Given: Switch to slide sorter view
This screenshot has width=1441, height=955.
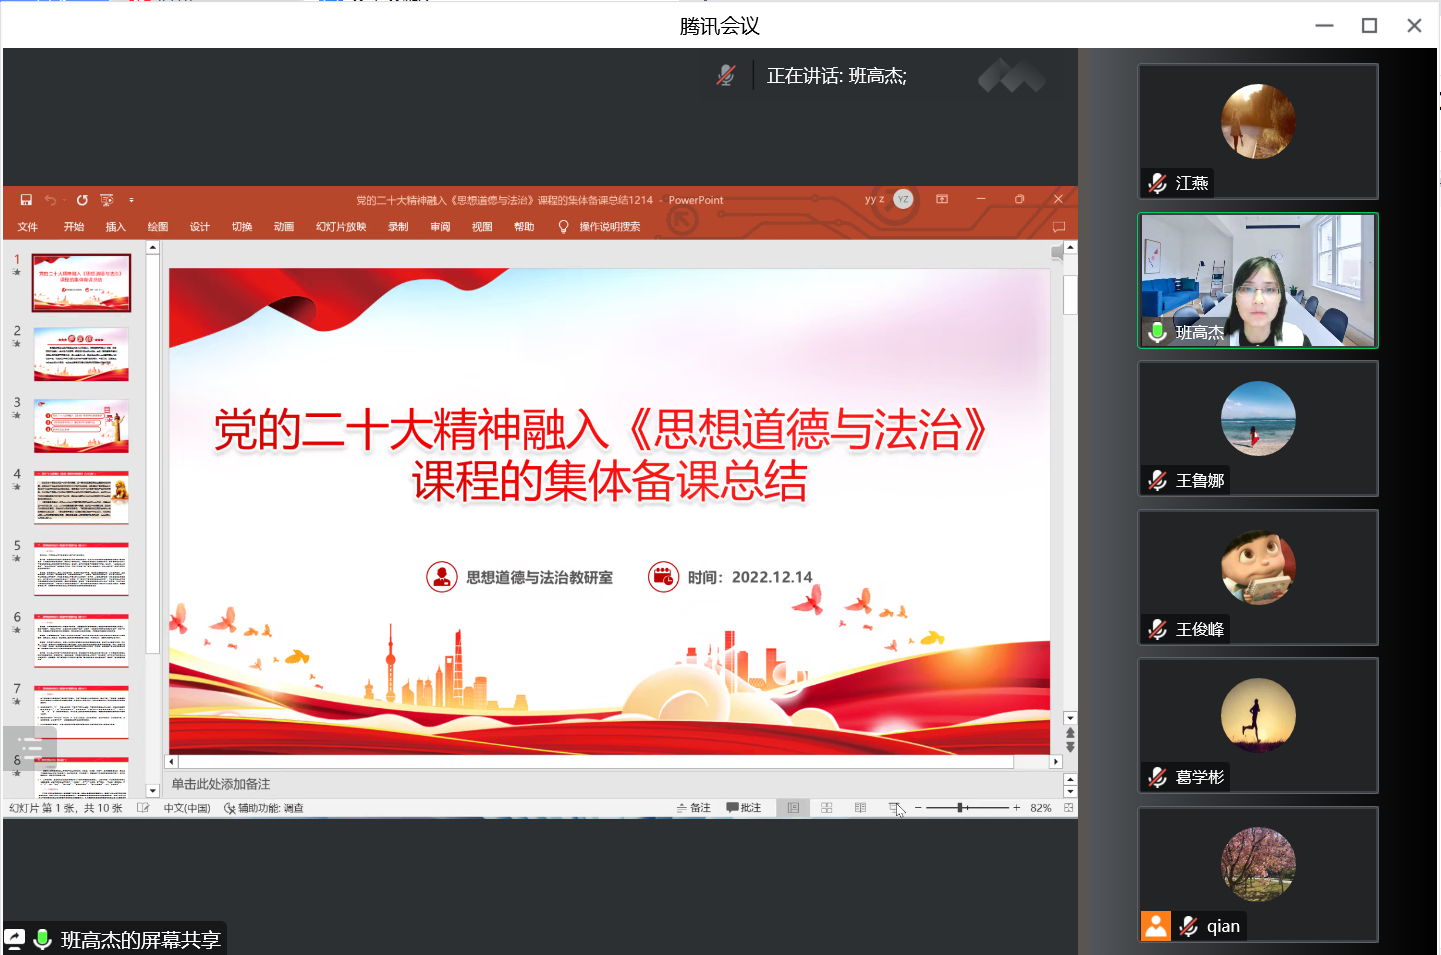Looking at the screenshot, I should click(827, 808).
